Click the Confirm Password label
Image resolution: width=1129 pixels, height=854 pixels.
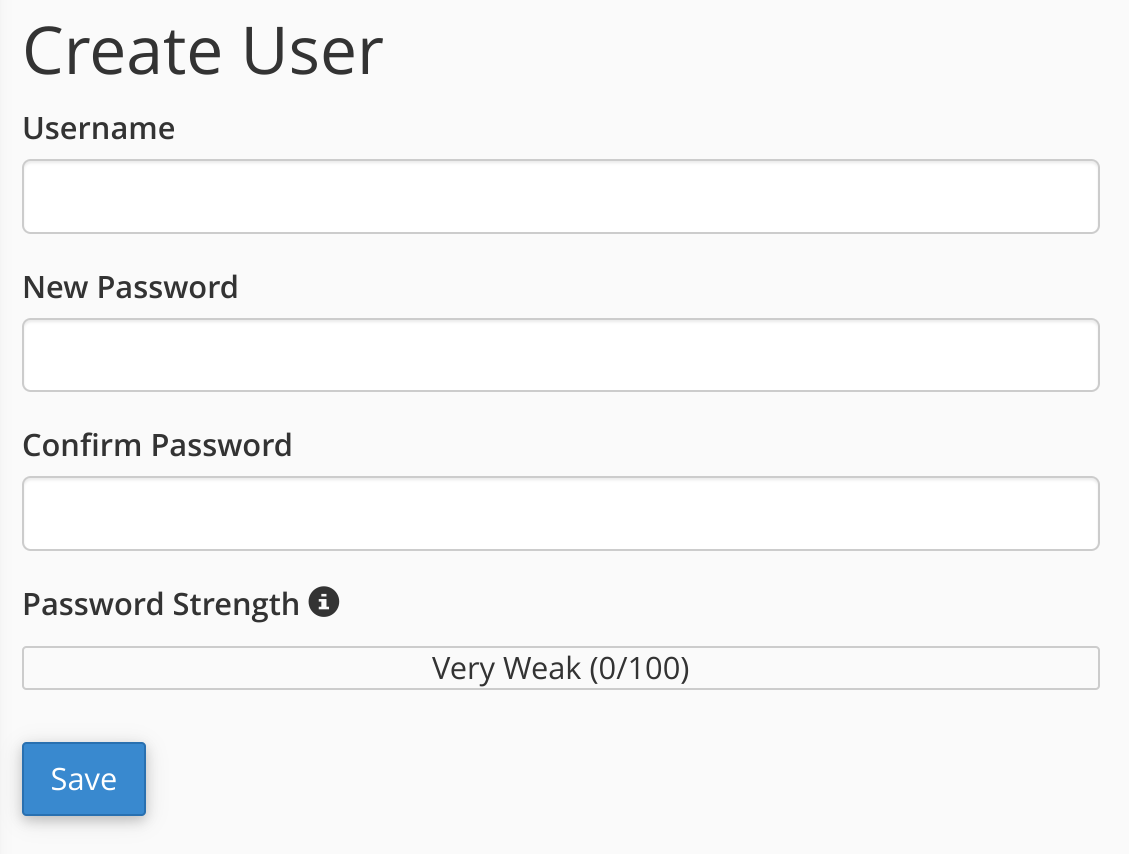point(157,445)
